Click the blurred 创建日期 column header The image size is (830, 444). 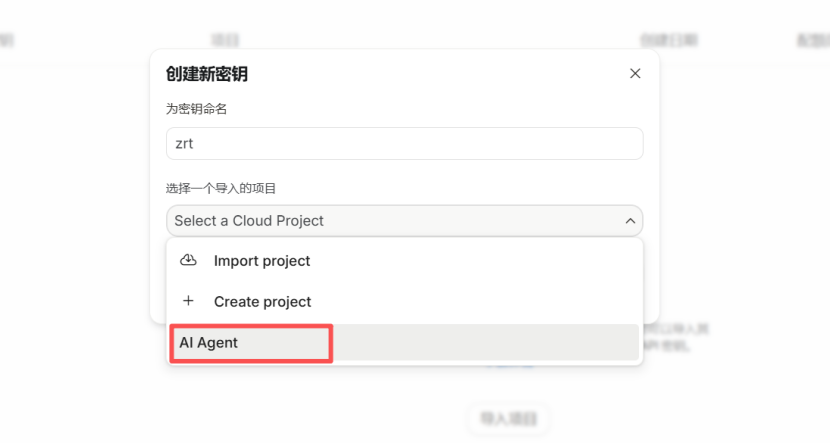[x=668, y=41]
